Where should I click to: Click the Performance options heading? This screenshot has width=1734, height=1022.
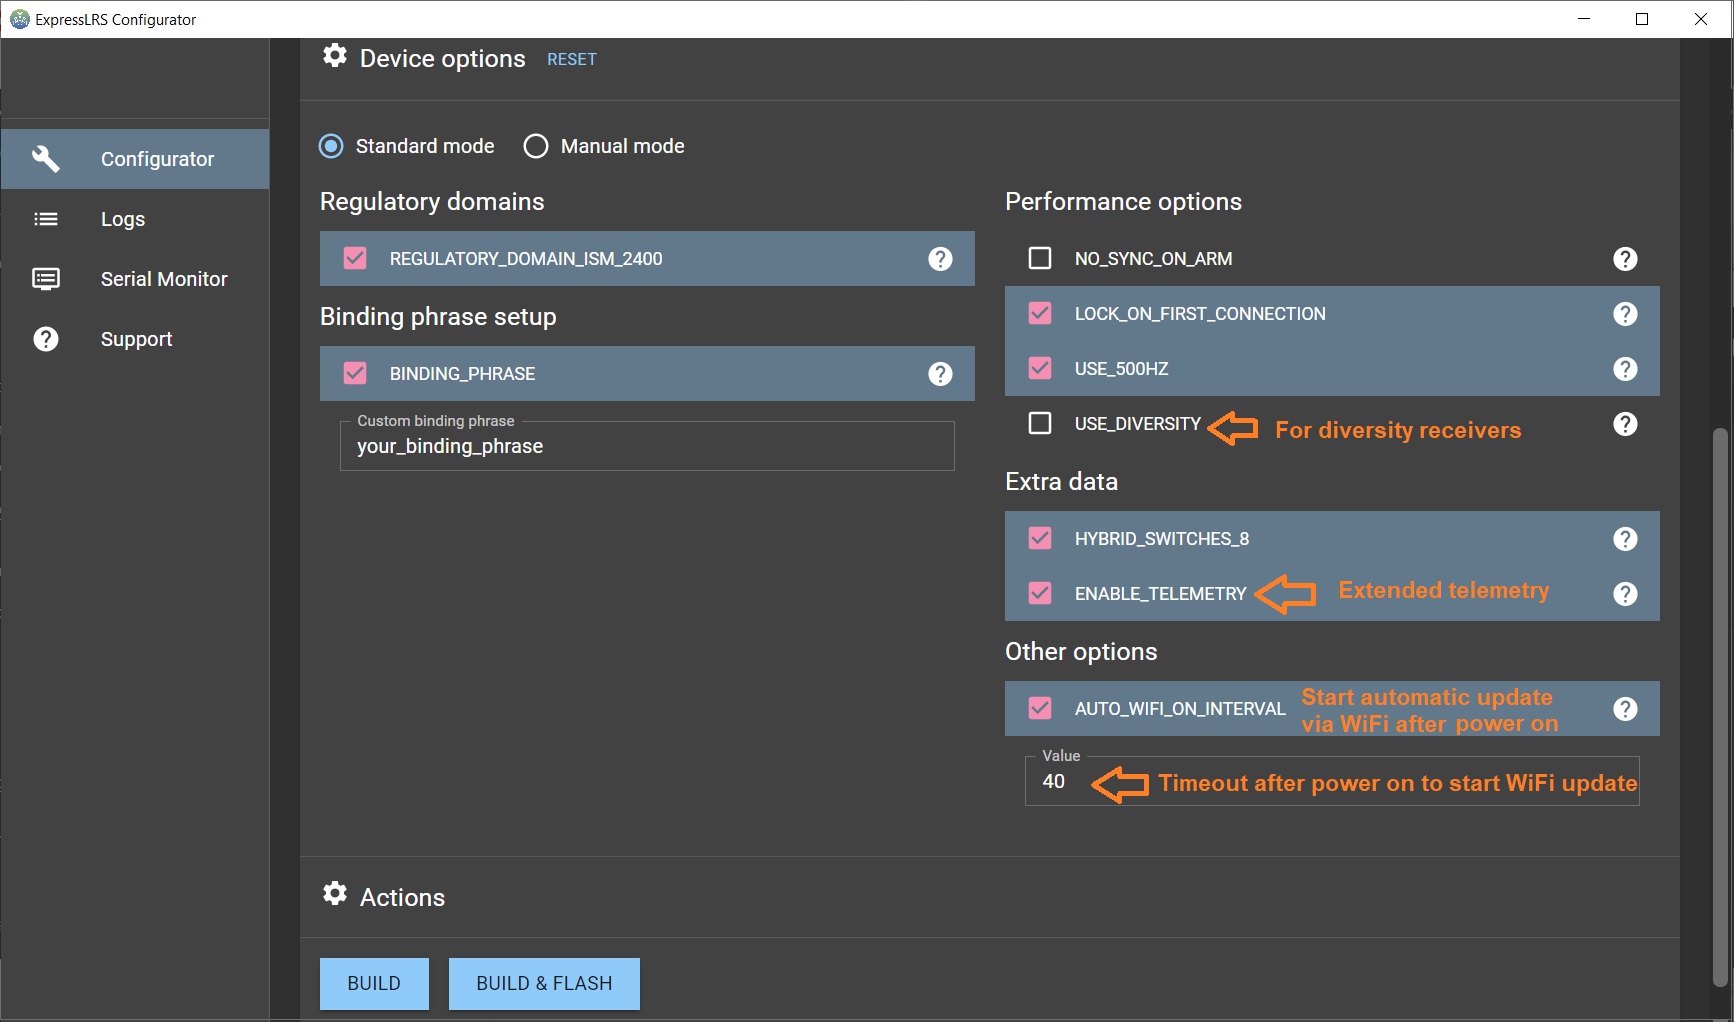click(x=1123, y=202)
